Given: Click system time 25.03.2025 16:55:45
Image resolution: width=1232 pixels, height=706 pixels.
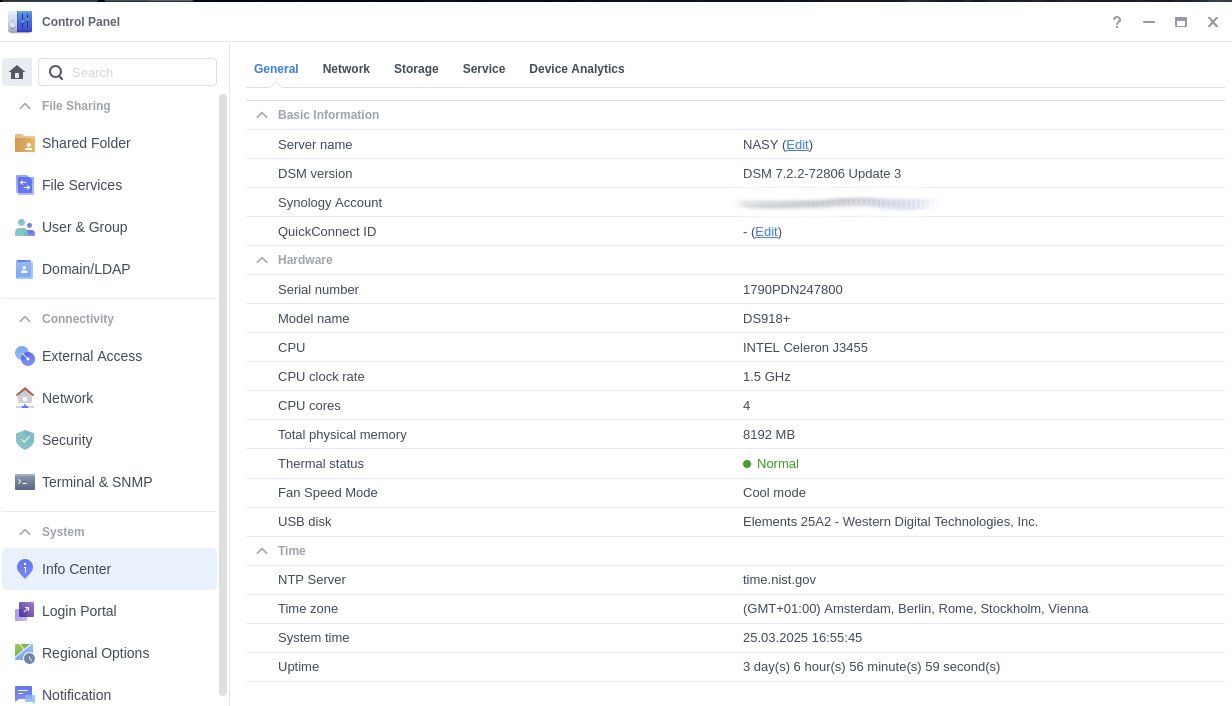Looking at the screenshot, I should tap(803, 638).
